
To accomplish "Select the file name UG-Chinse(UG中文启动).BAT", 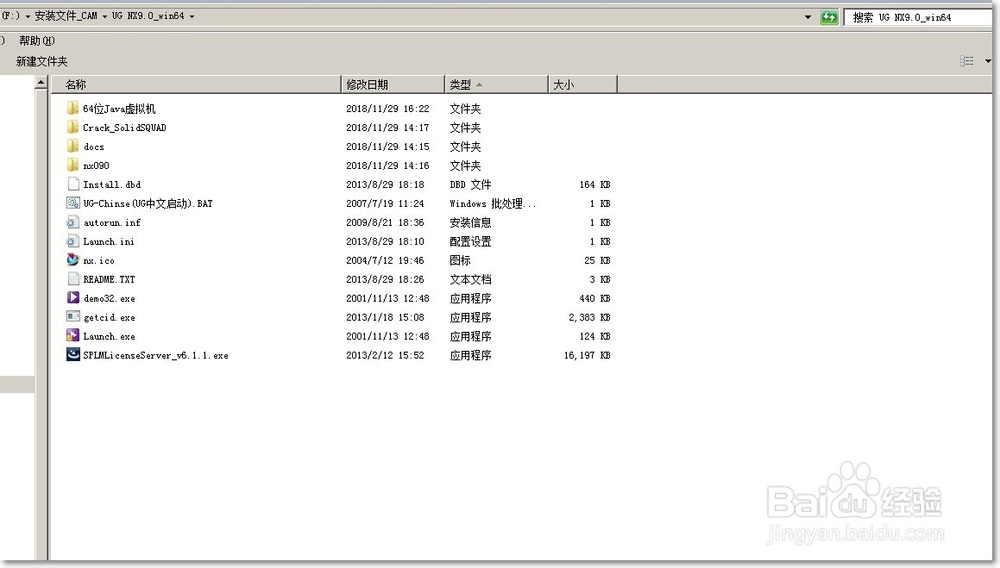I will (x=148, y=203).
